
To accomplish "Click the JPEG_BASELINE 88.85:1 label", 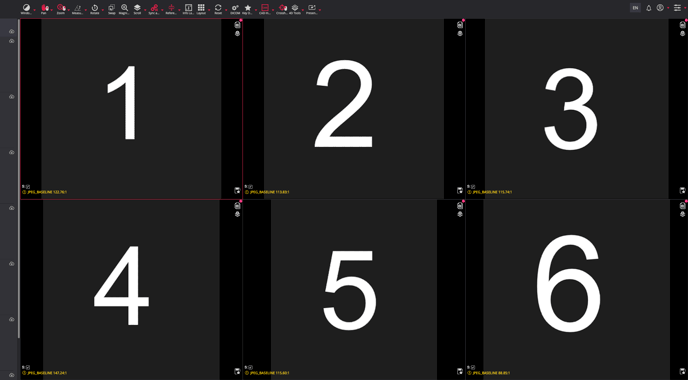I will [x=491, y=373].
